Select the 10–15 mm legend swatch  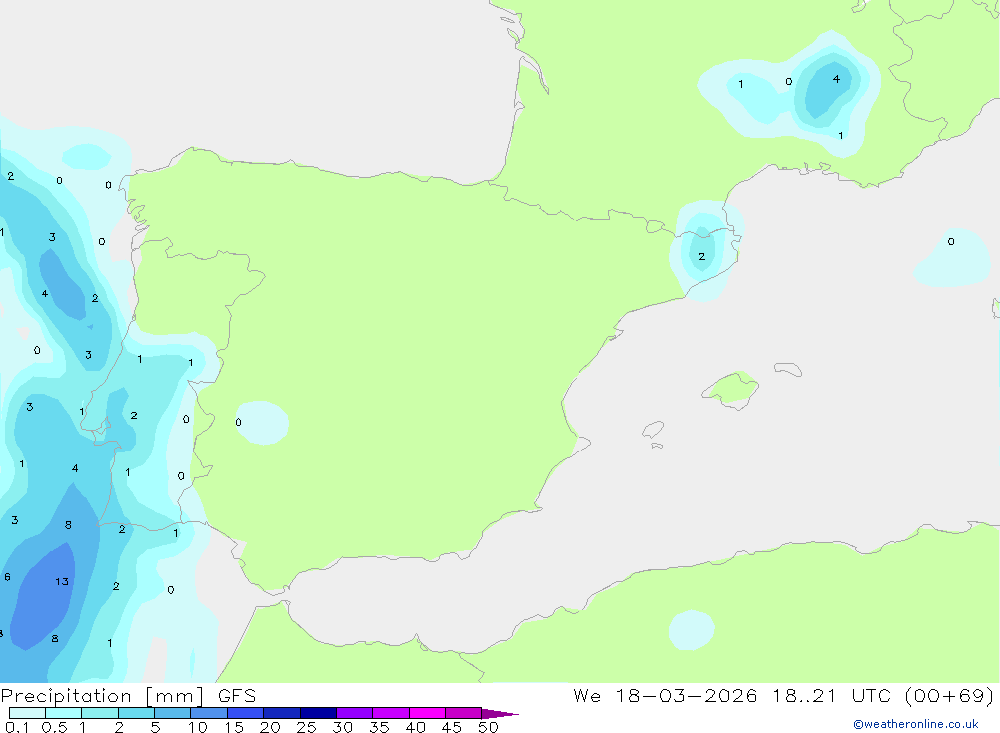pos(209,713)
